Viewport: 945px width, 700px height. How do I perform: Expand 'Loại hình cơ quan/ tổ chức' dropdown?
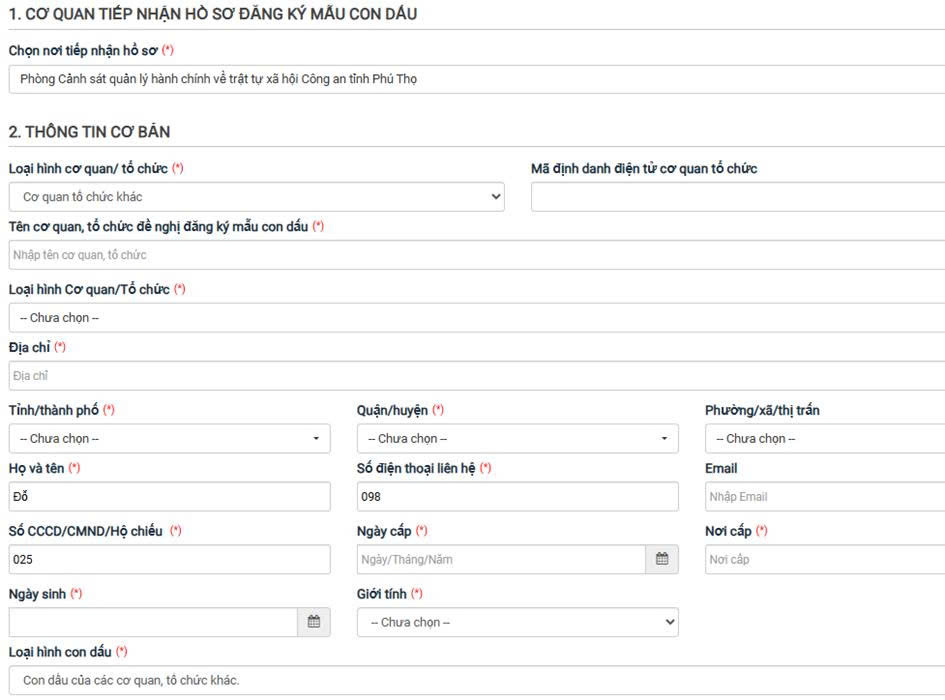coord(256,197)
